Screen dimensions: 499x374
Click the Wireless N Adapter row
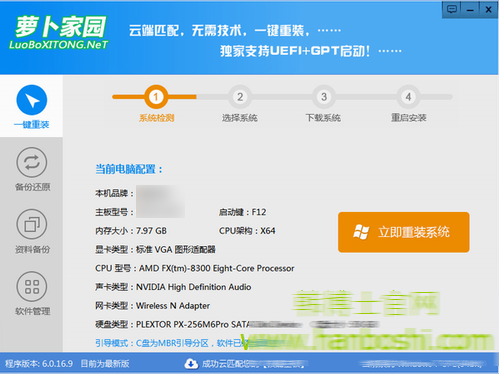pyautogui.click(x=152, y=306)
